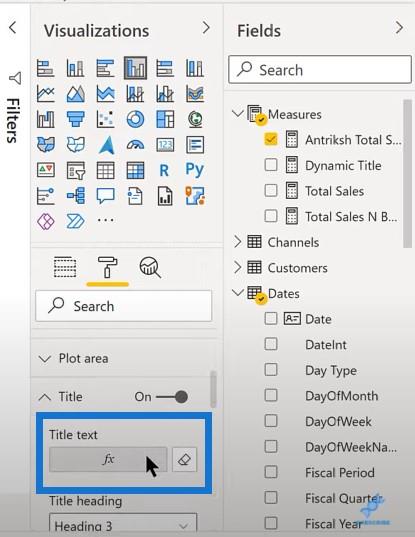Choose the funnel chart visualization
This screenshot has width=415, height=537.
coord(76,119)
